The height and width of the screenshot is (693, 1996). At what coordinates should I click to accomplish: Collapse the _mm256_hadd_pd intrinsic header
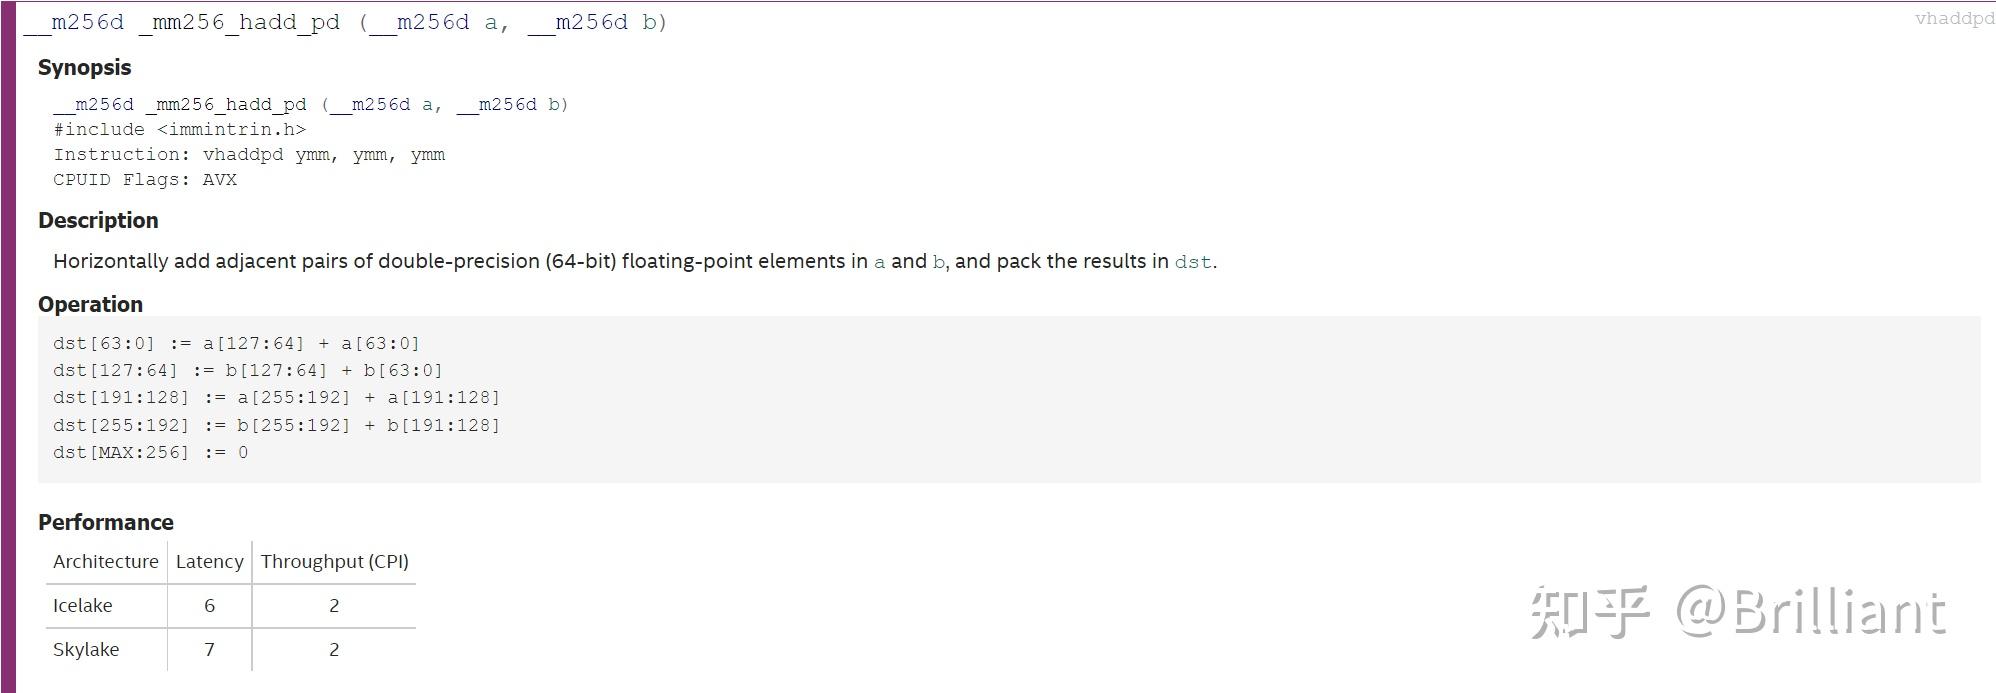(345, 22)
